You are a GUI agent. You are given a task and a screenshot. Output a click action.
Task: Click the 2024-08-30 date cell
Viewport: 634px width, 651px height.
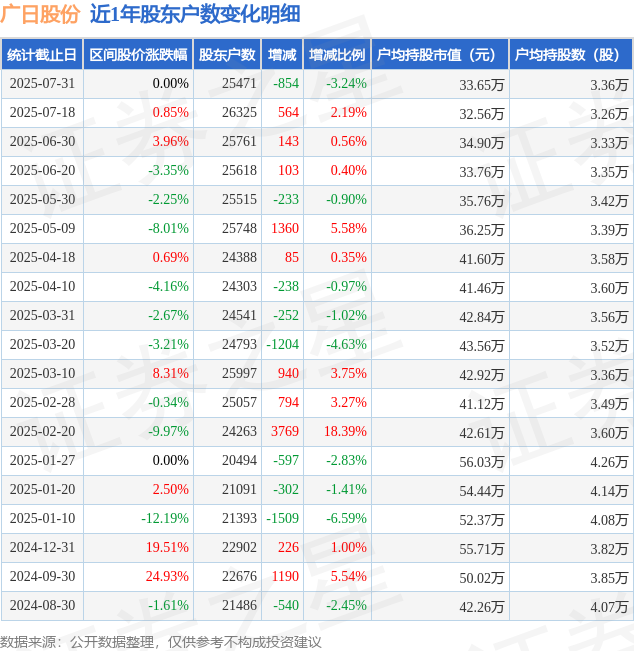pos(42,606)
